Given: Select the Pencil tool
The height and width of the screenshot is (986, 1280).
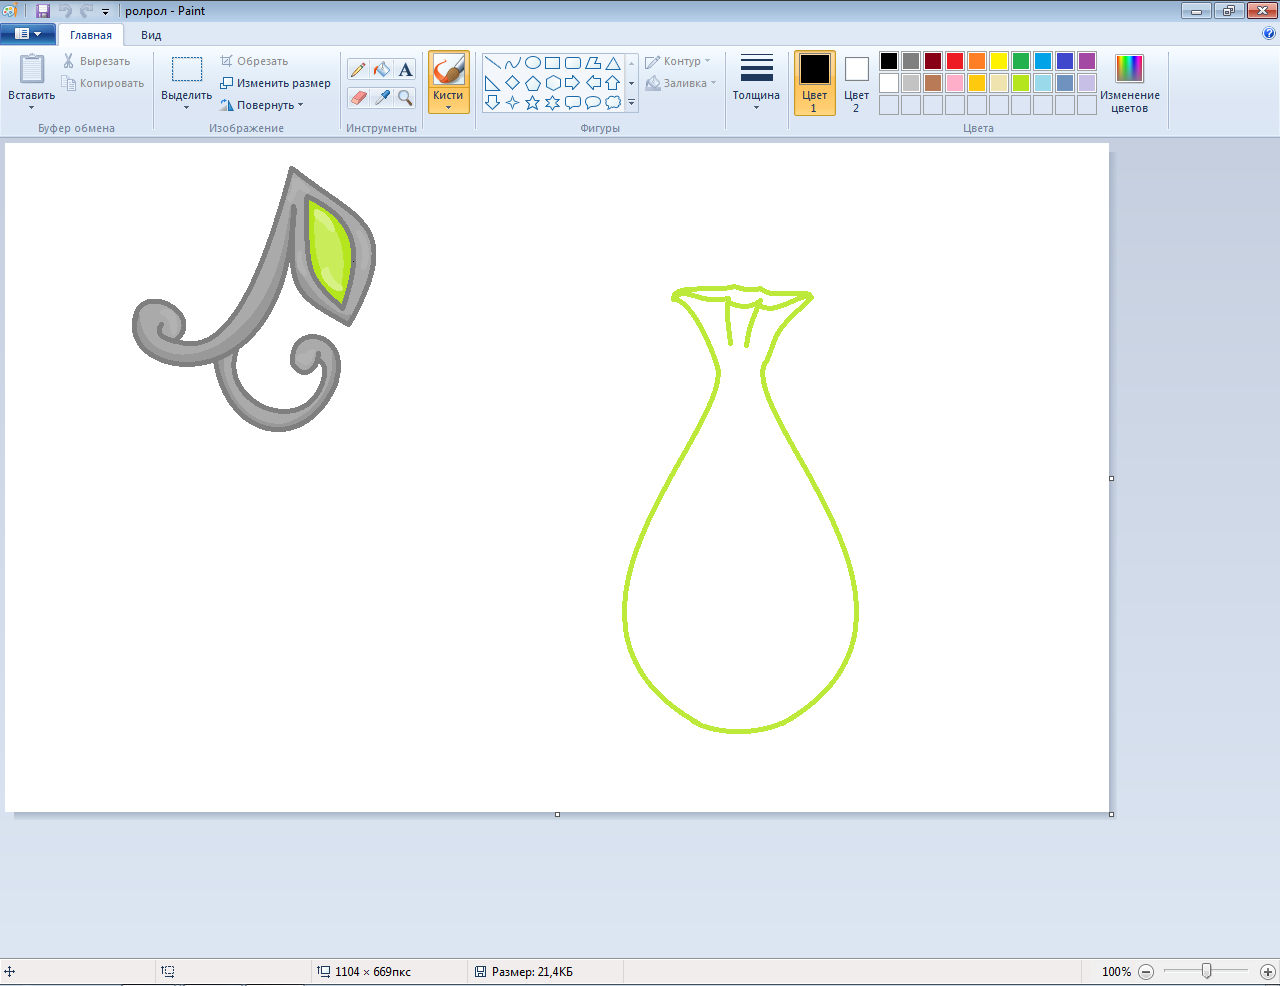Looking at the screenshot, I should tap(358, 69).
